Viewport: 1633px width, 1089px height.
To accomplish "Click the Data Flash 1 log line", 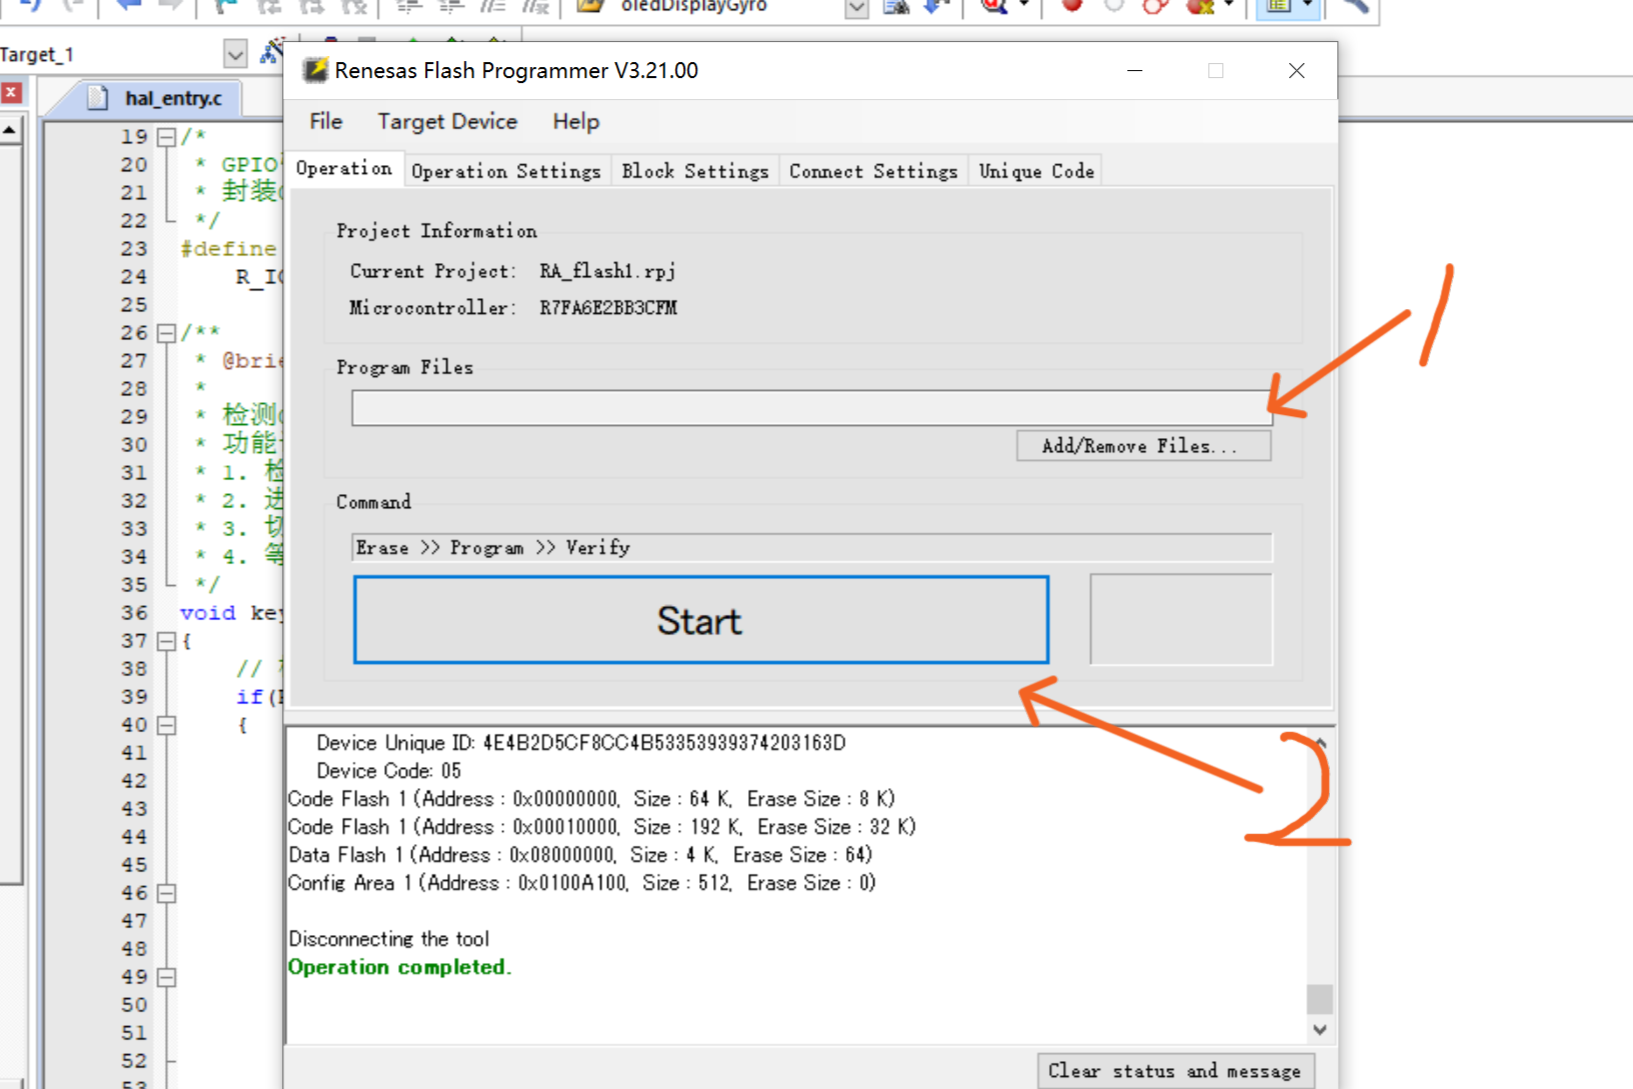I will pos(580,855).
